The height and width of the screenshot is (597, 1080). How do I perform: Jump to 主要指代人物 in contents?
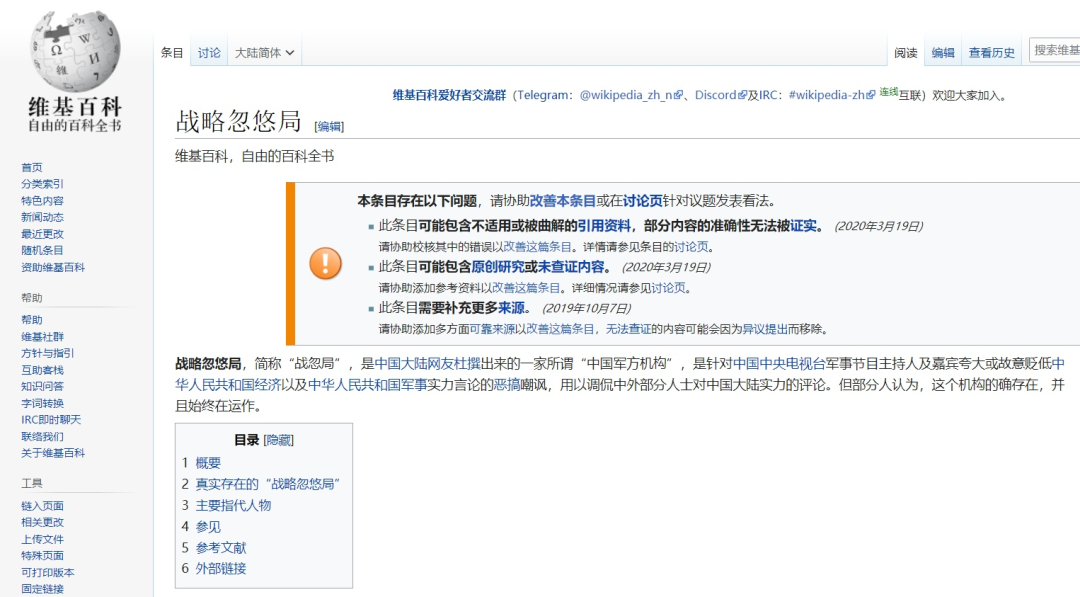tap(233, 505)
